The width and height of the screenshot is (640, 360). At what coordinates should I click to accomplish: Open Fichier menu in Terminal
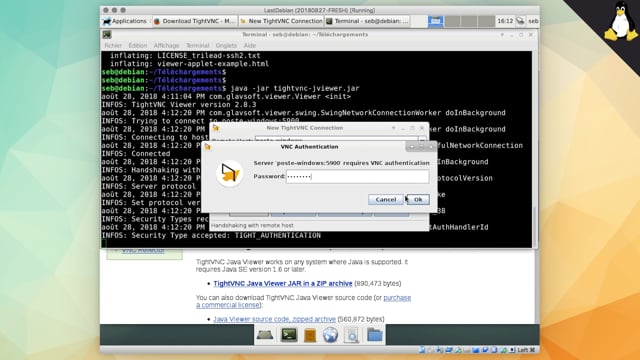coord(113,45)
